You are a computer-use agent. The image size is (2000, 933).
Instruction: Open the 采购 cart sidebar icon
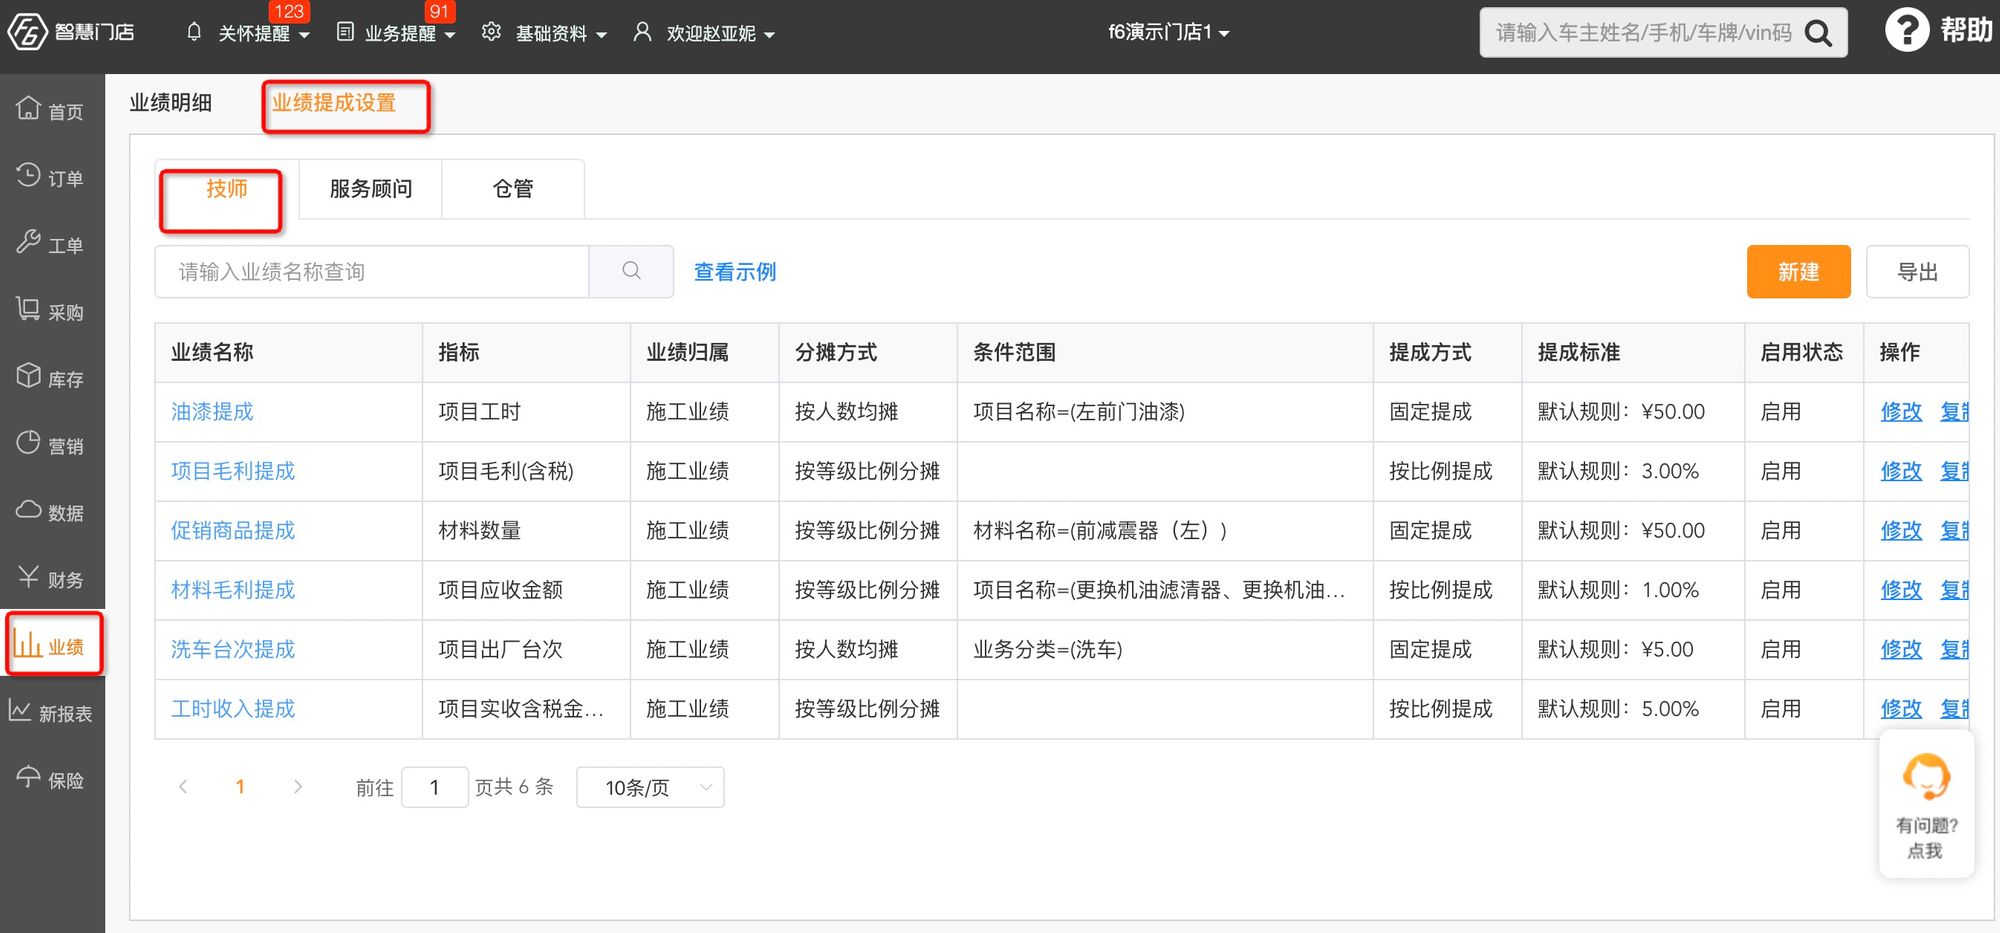pyautogui.click(x=29, y=309)
